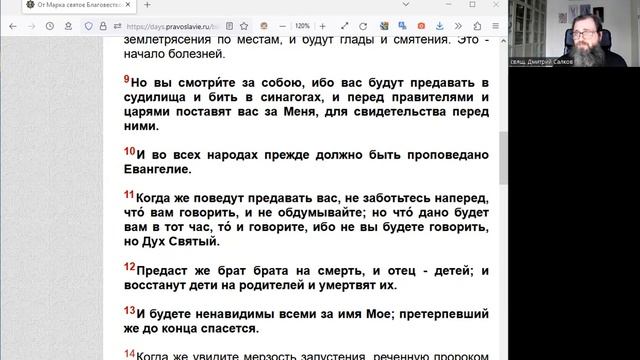Image resolution: width=640 pixels, height=360 pixels.
Task: Bookmark this page with the star icon
Action: coord(244,26)
